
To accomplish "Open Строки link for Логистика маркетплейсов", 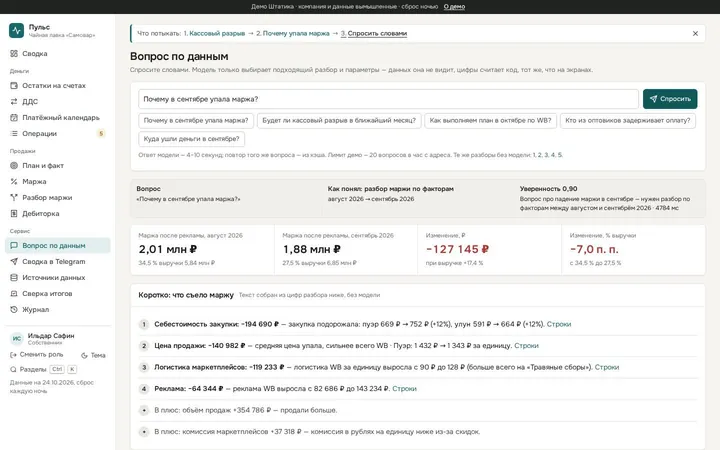I will [607, 367].
